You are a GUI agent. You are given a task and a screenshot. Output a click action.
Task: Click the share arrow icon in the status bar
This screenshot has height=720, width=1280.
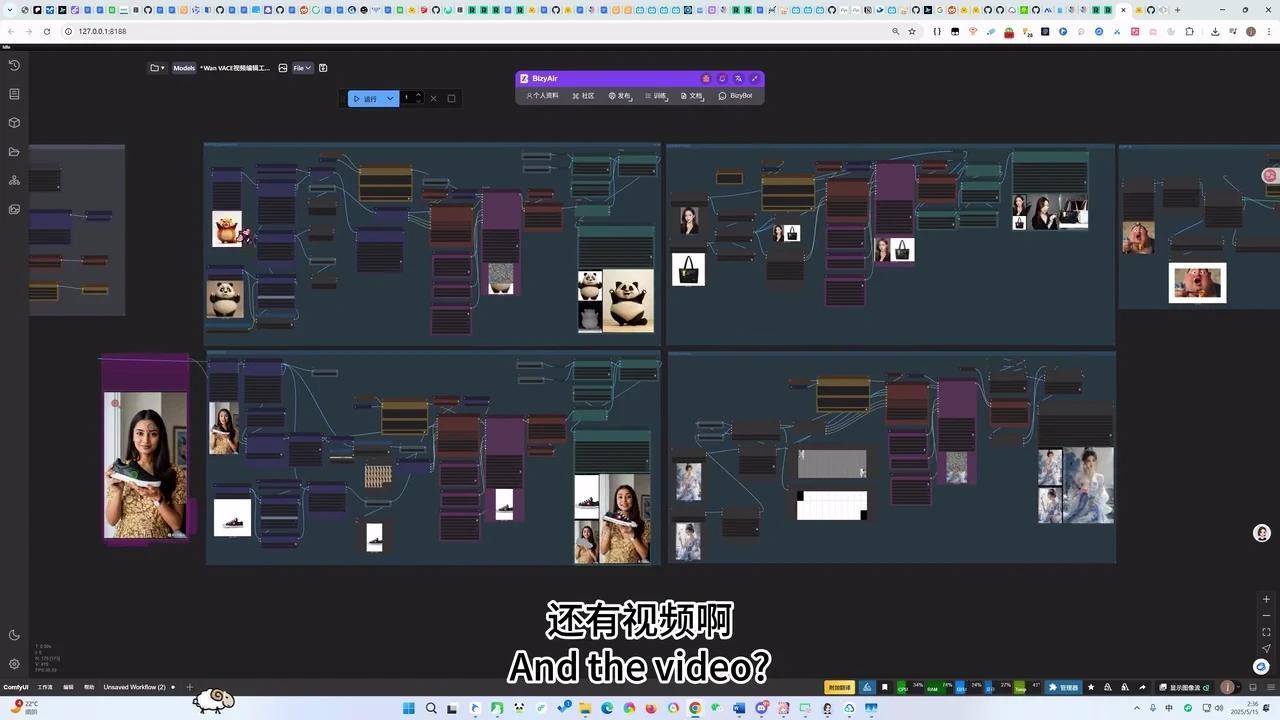point(1141,687)
